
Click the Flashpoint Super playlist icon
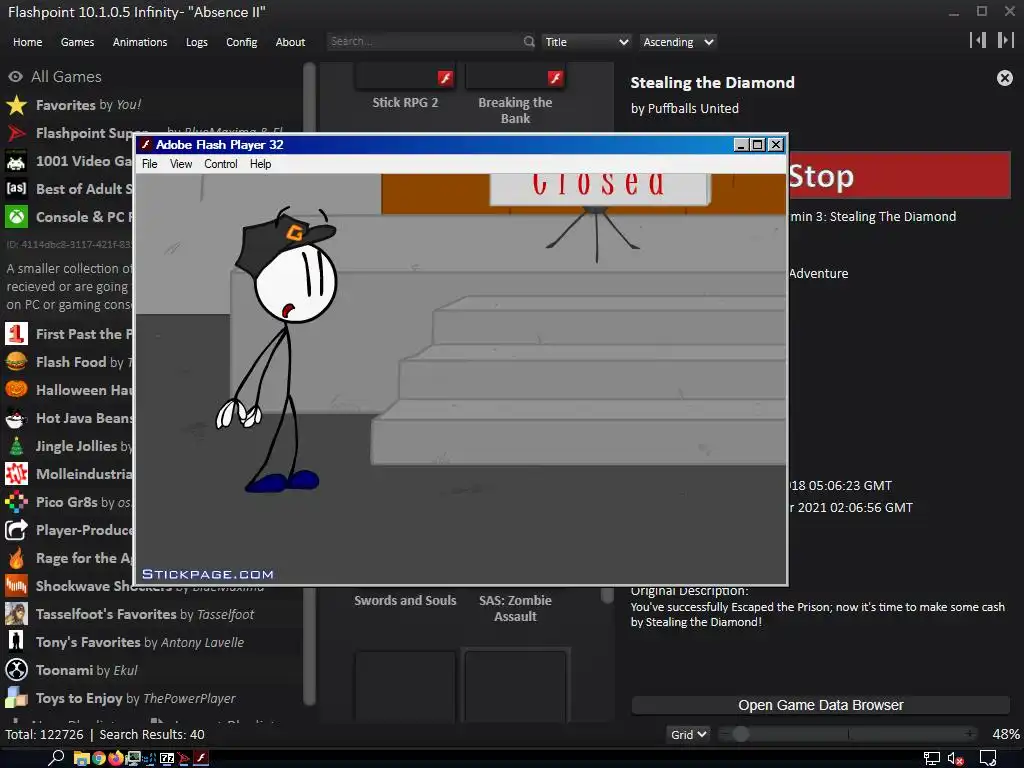16,133
